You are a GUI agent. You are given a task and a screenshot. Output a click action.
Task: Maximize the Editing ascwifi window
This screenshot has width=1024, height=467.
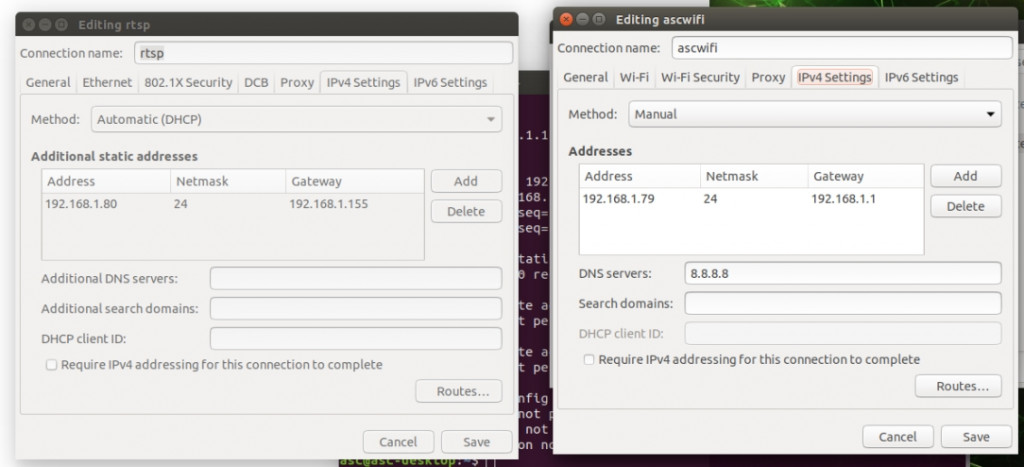click(599, 20)
